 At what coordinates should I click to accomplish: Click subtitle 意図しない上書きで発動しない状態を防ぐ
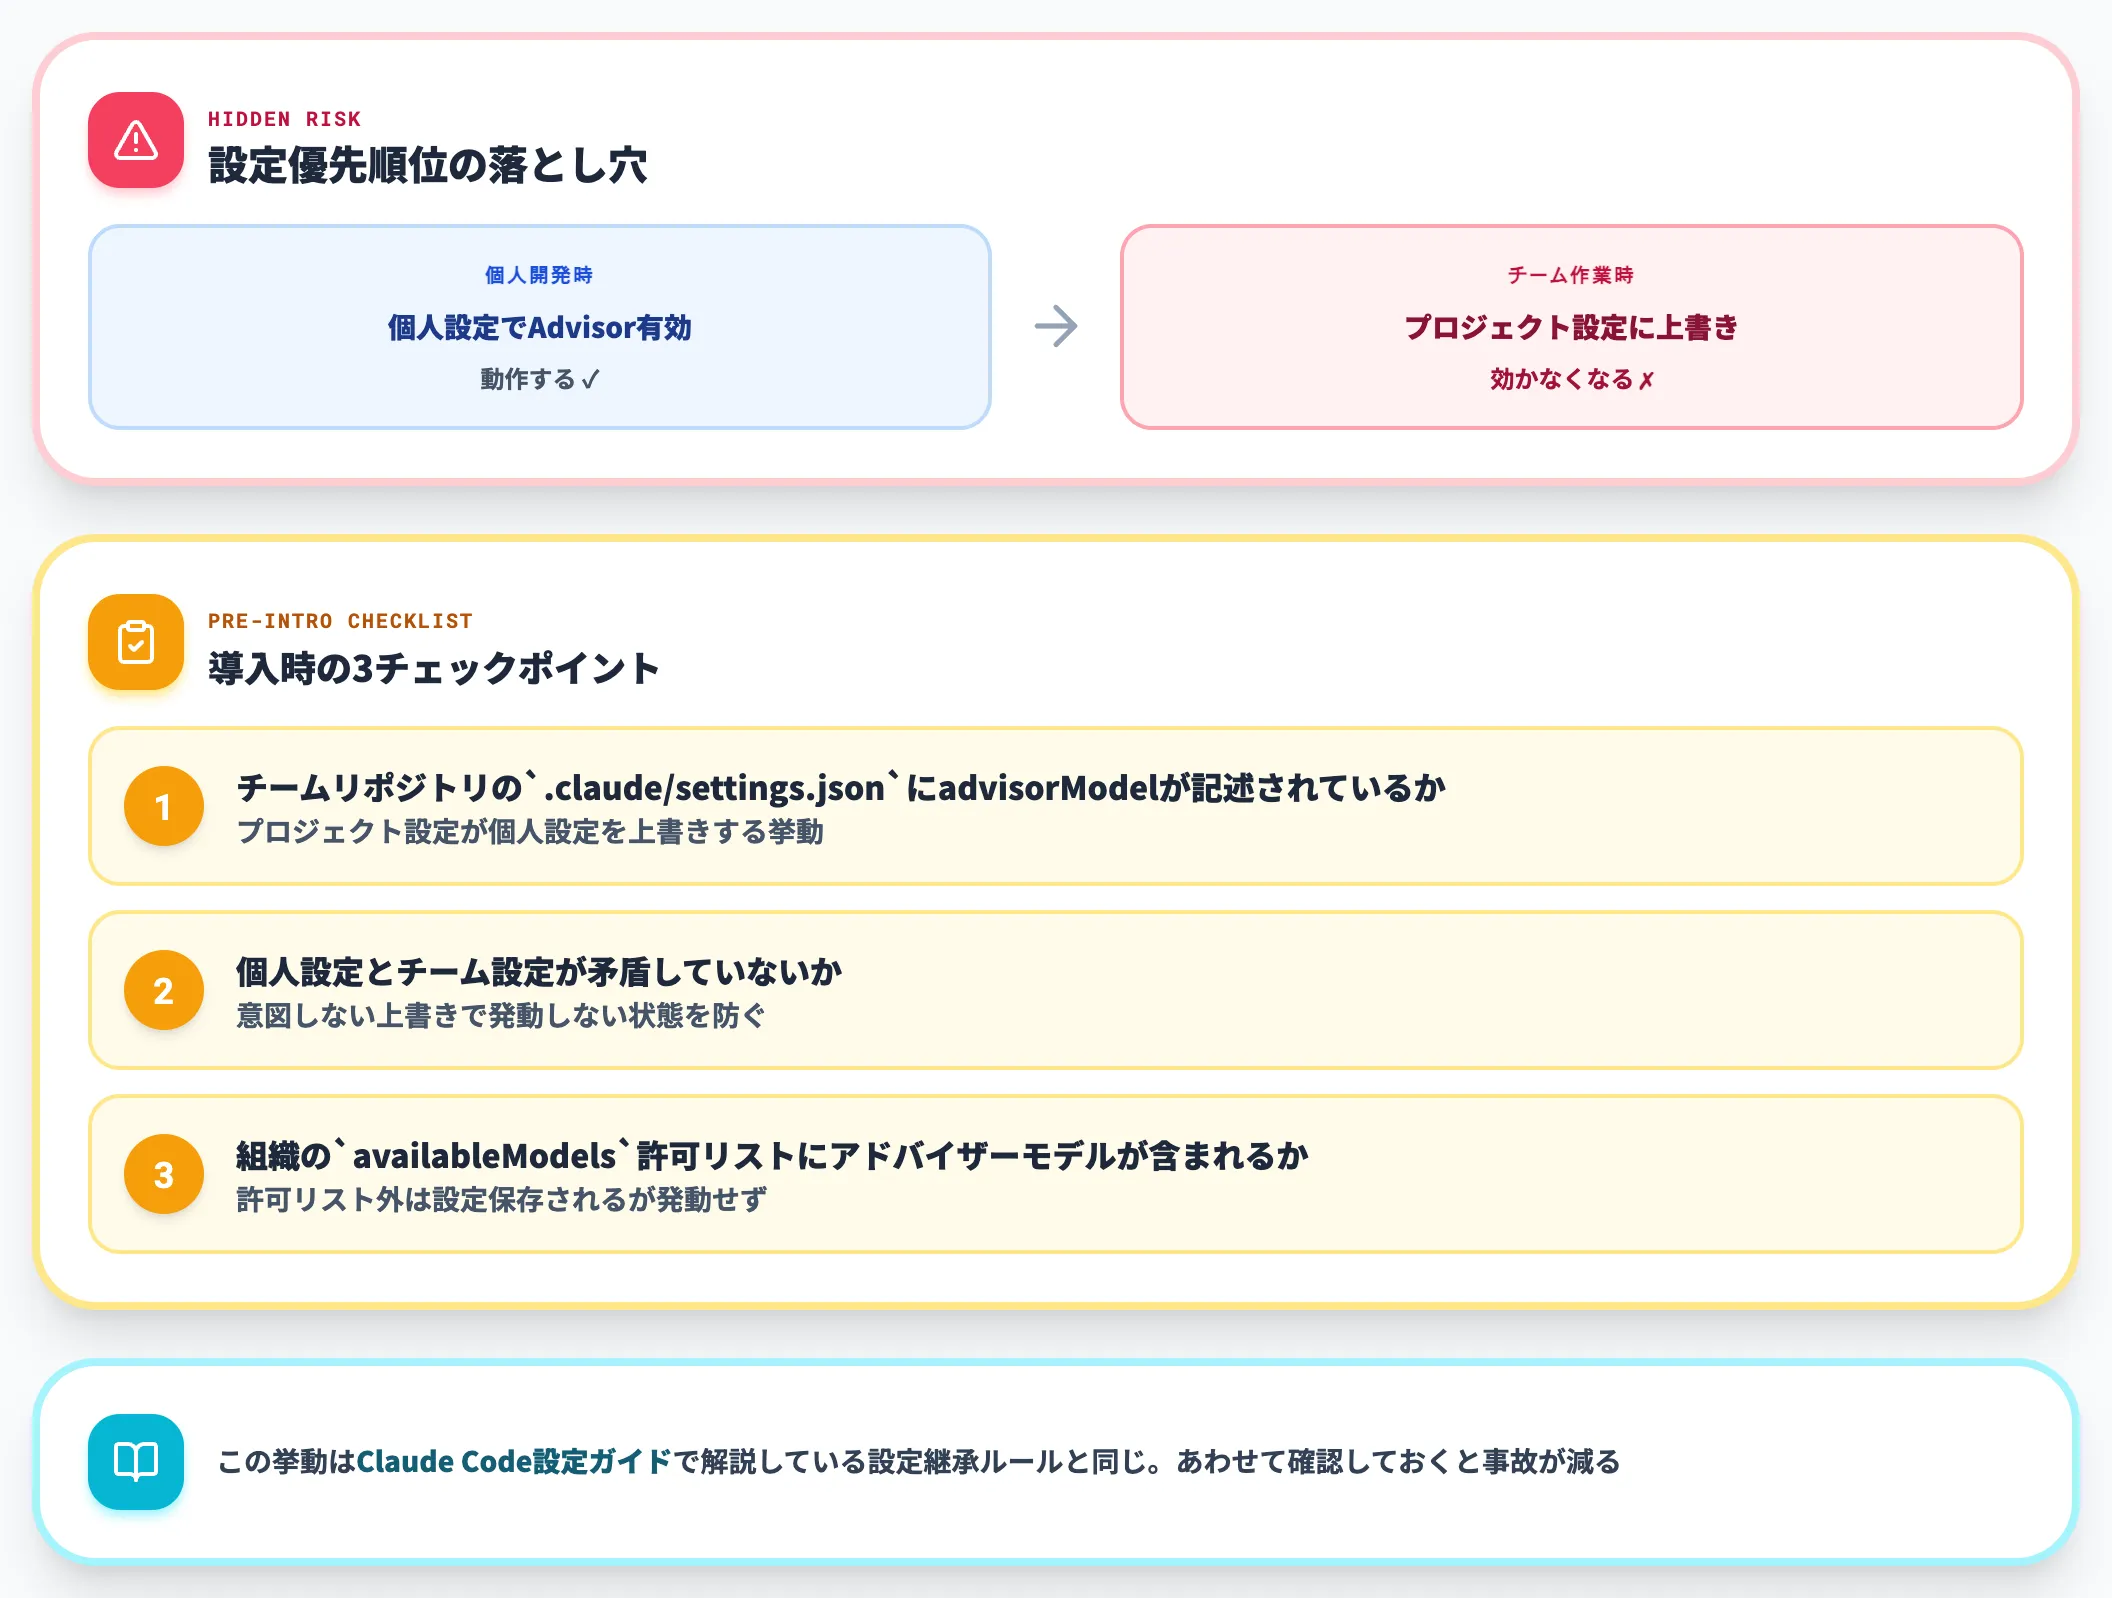pos(501,1016)
